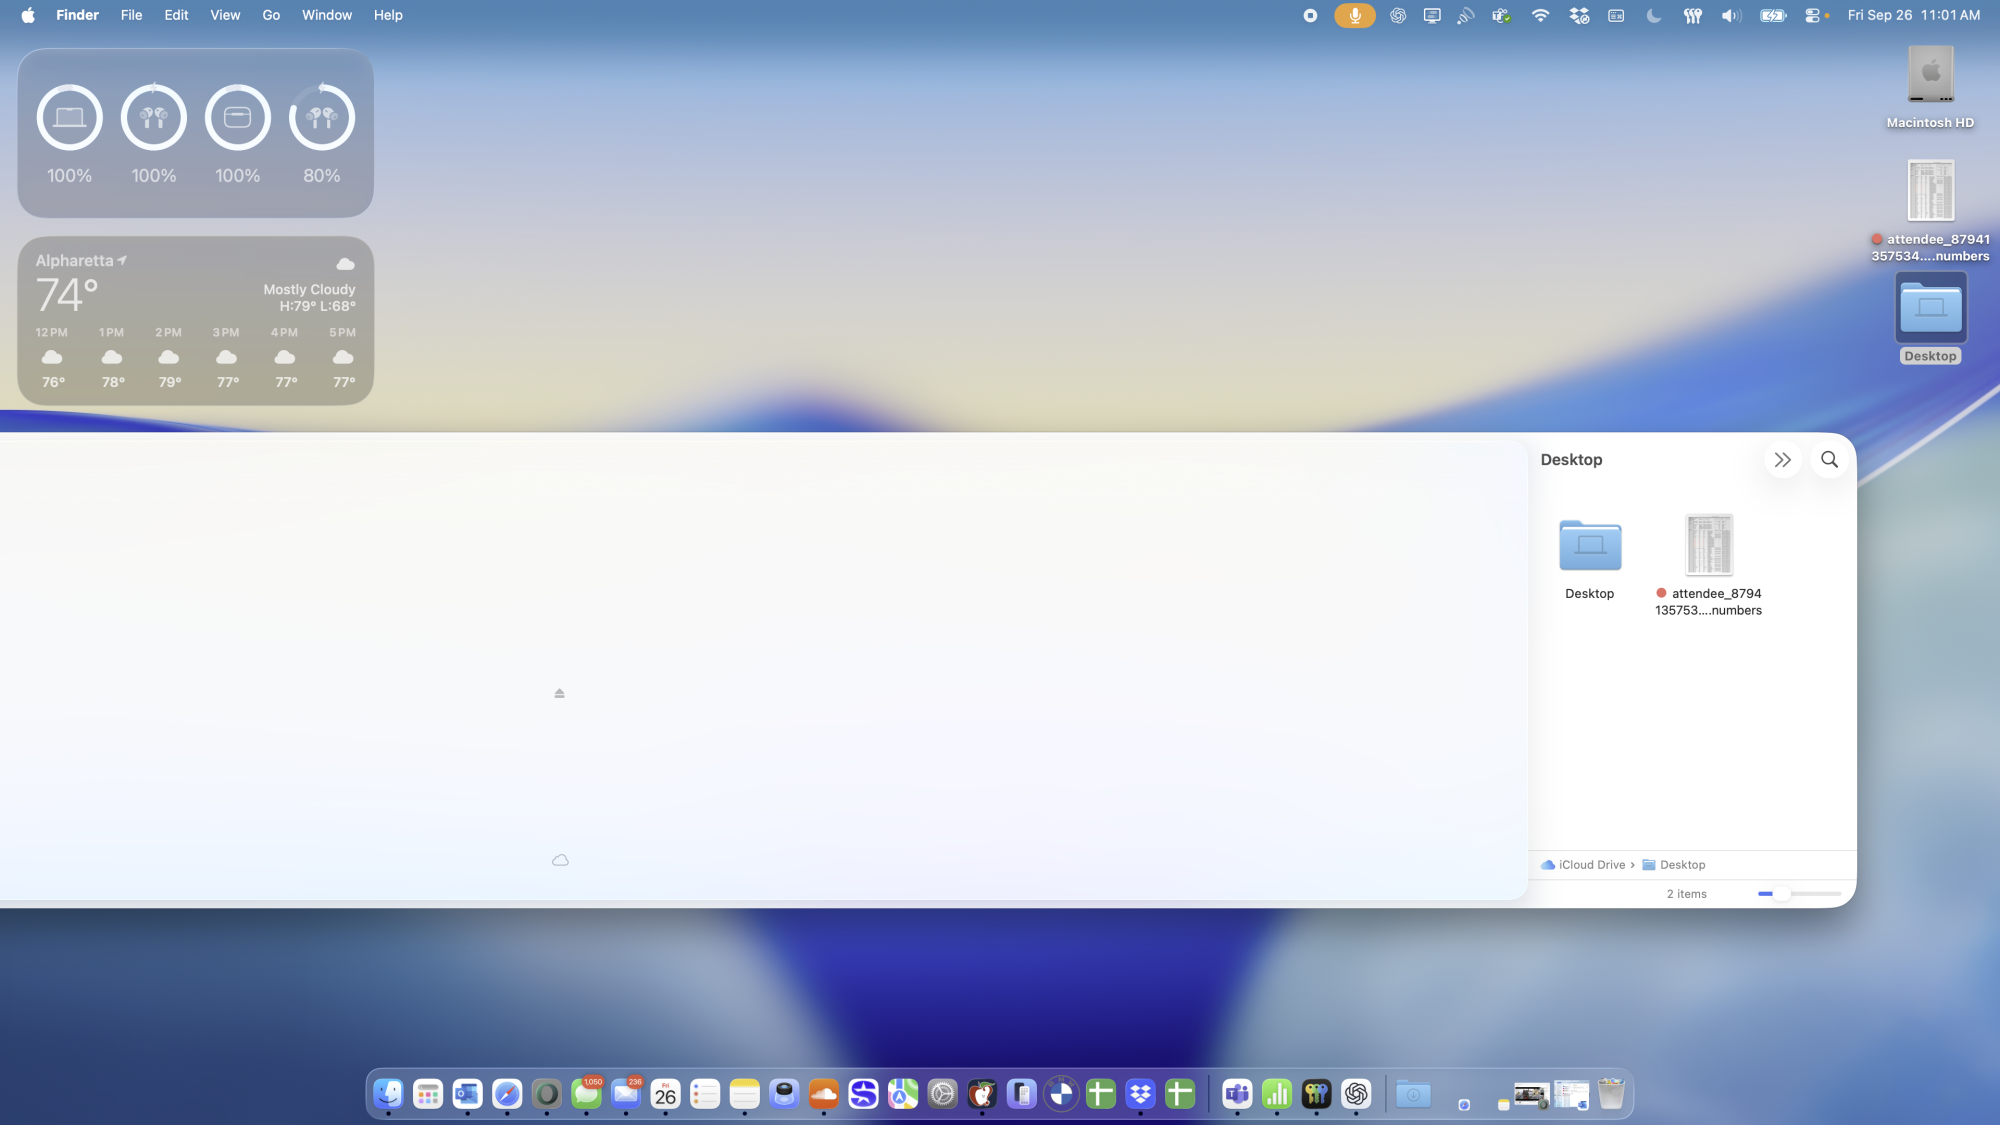Click Desktop in the path bar
Screen dimensions: 2000x1125
[x=1682, y=865]
